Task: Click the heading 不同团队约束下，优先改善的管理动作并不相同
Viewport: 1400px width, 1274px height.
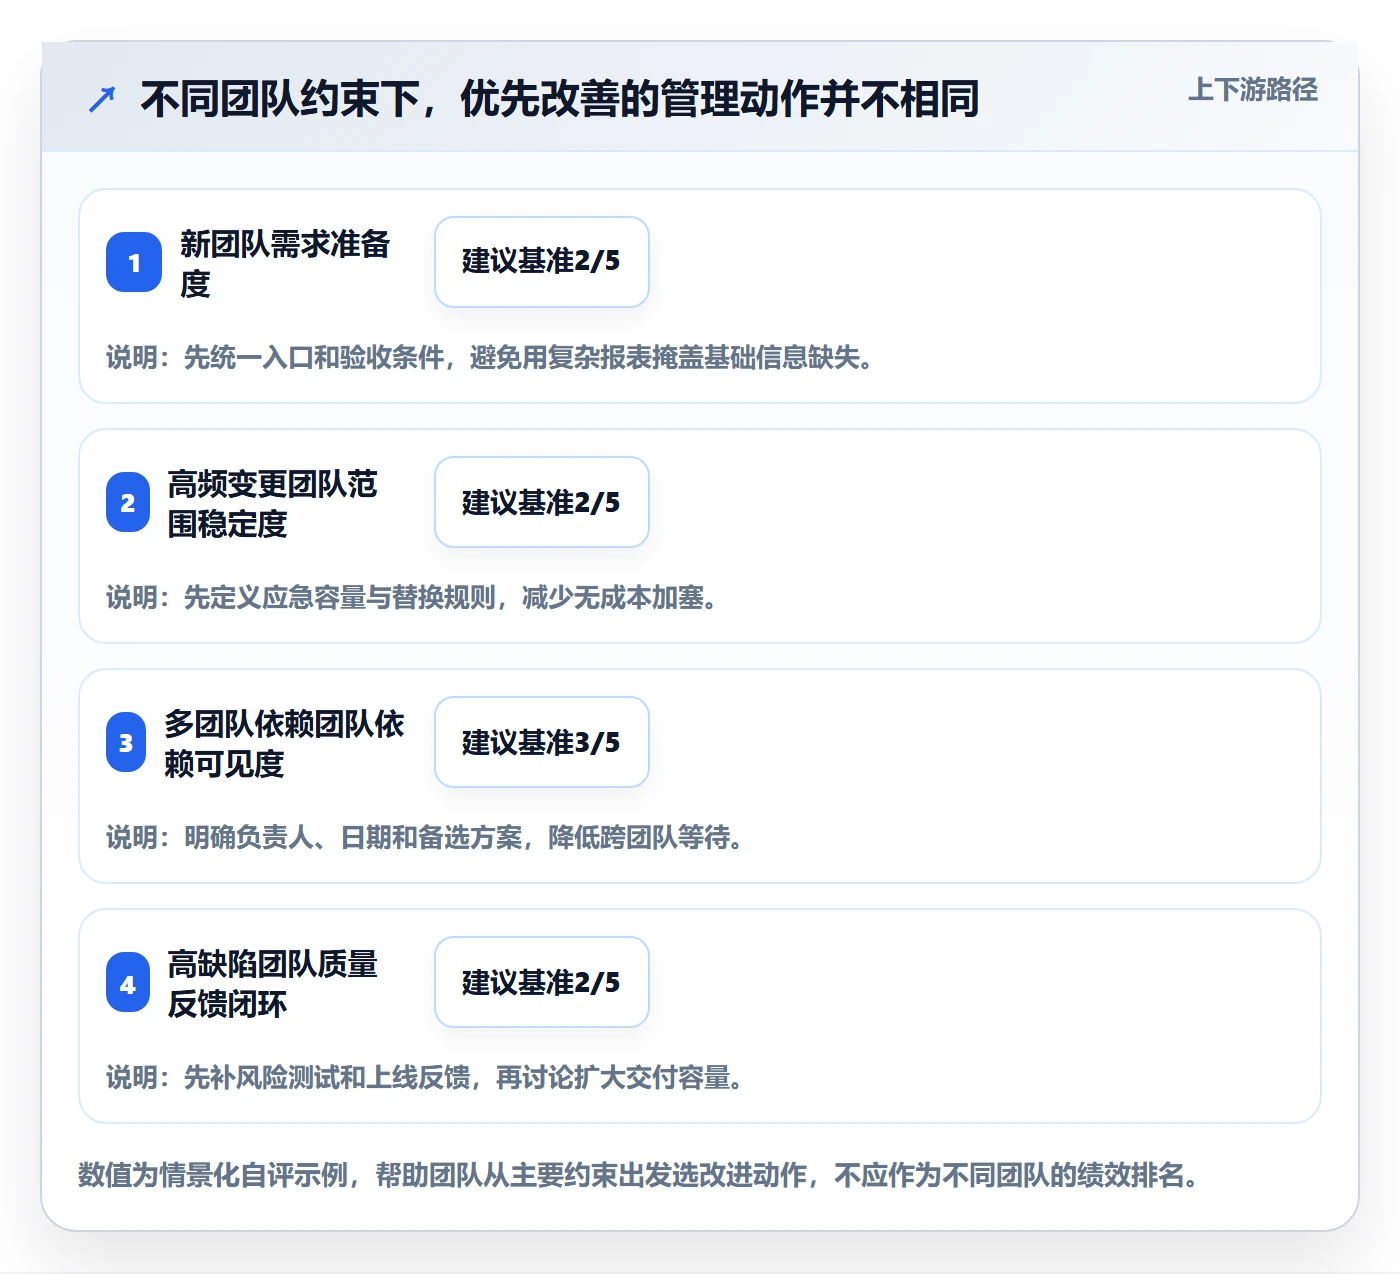Action: (560, 99)
